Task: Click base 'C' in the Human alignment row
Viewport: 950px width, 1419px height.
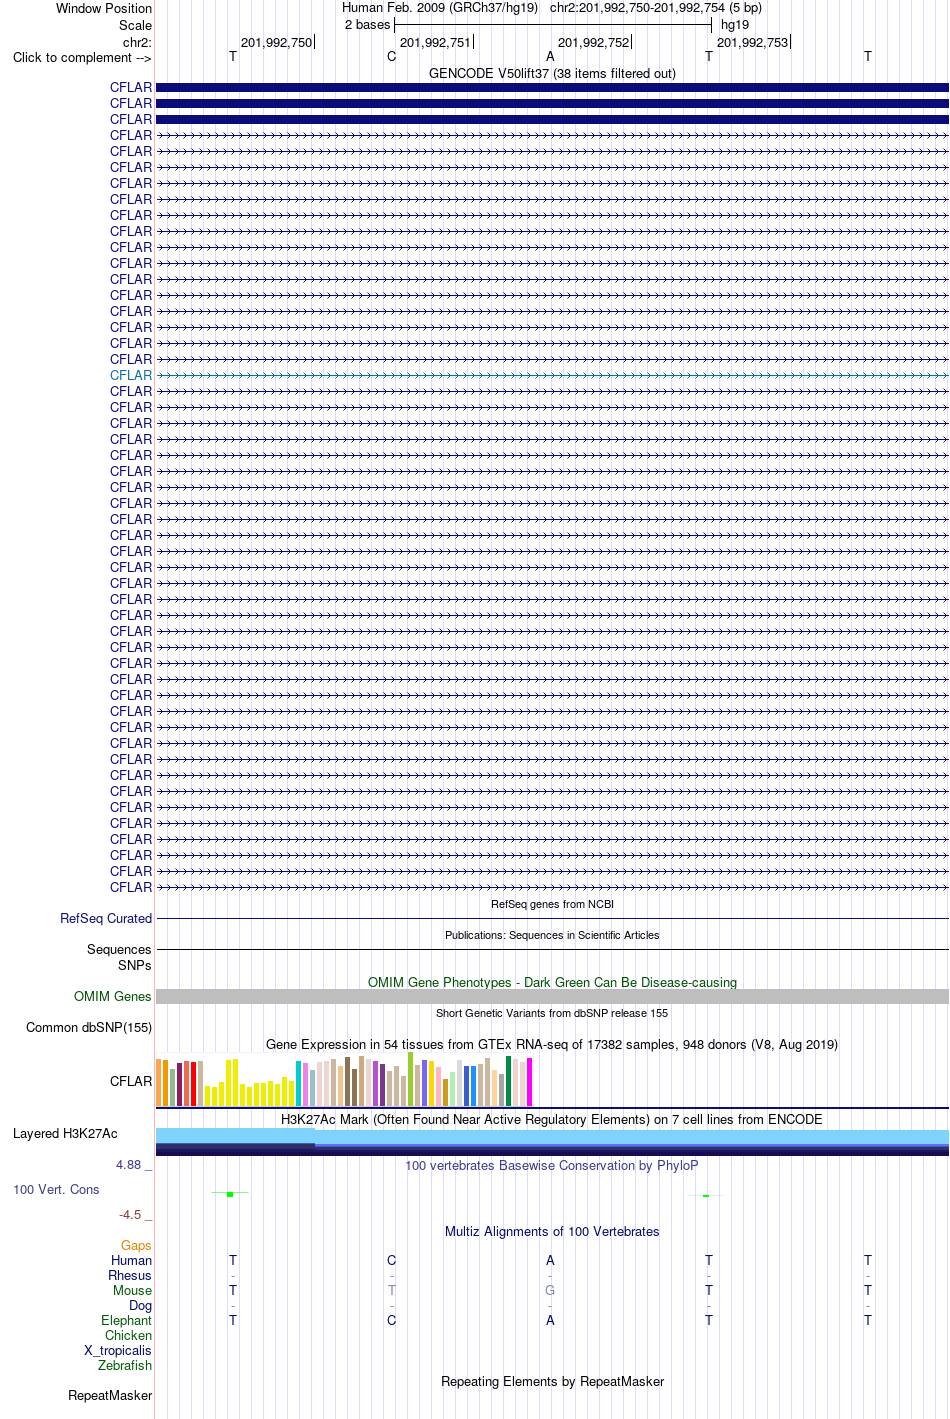Action: (x=392, y=1260)
